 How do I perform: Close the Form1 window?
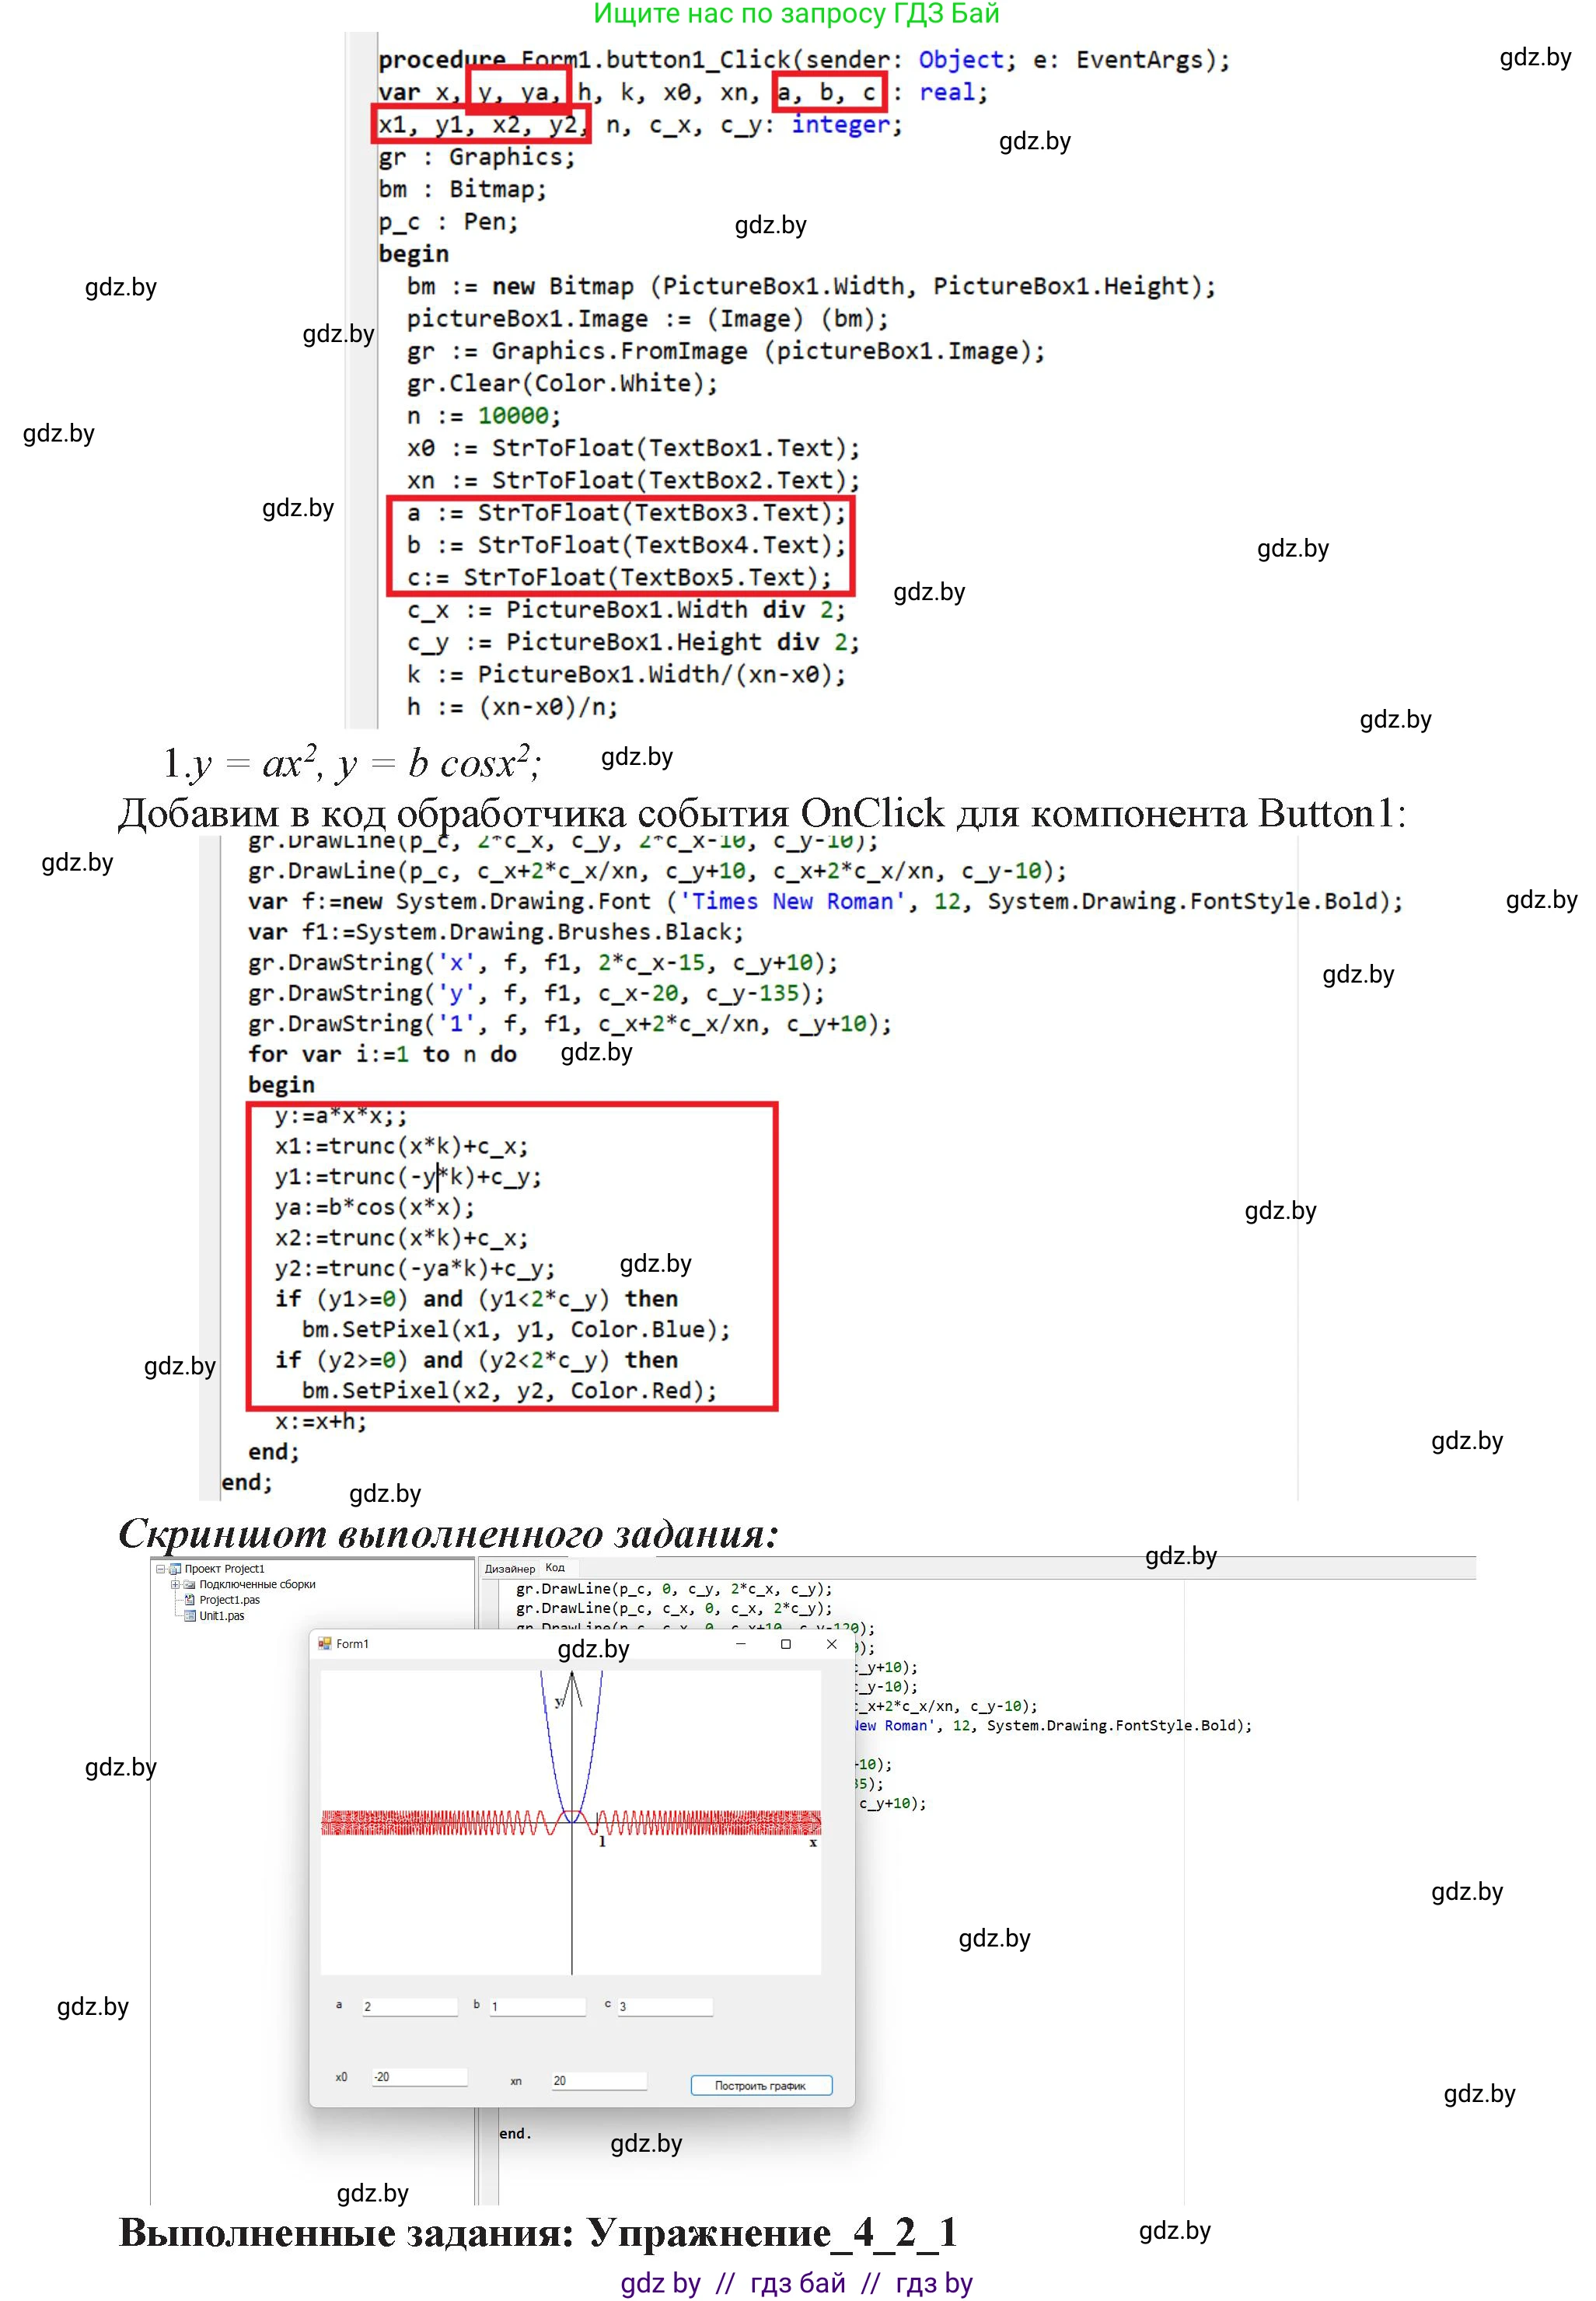(831, 1644)
